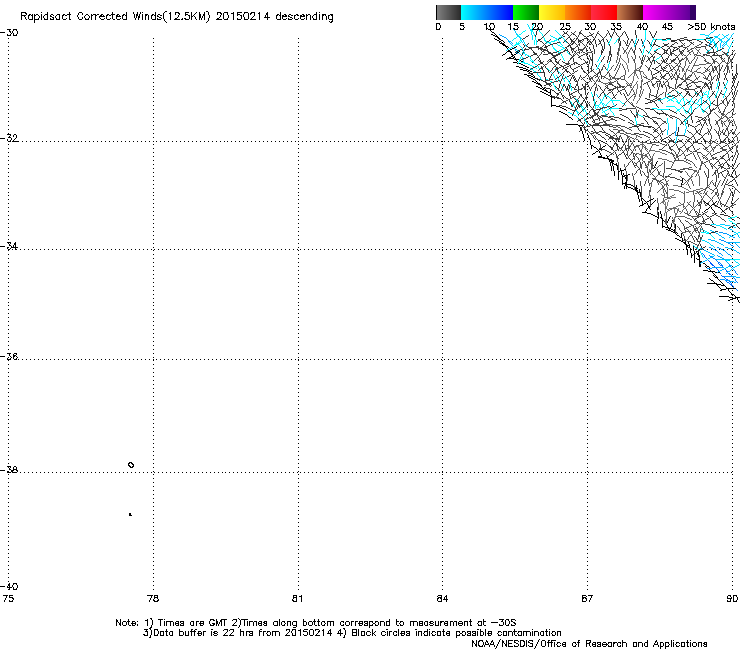Click the '-36' latitude axis label
Screen dimensions: 740x650
pos(9,356)
